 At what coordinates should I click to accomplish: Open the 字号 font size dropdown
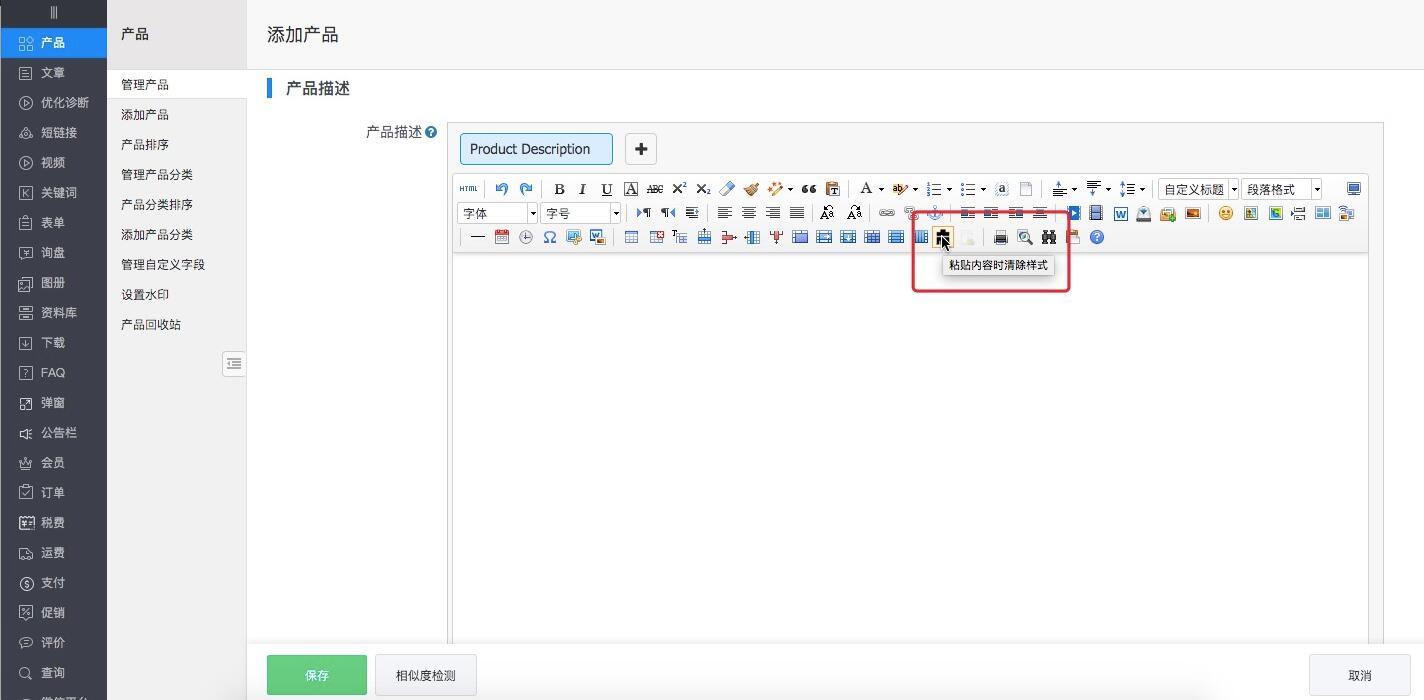click(580, 212)
